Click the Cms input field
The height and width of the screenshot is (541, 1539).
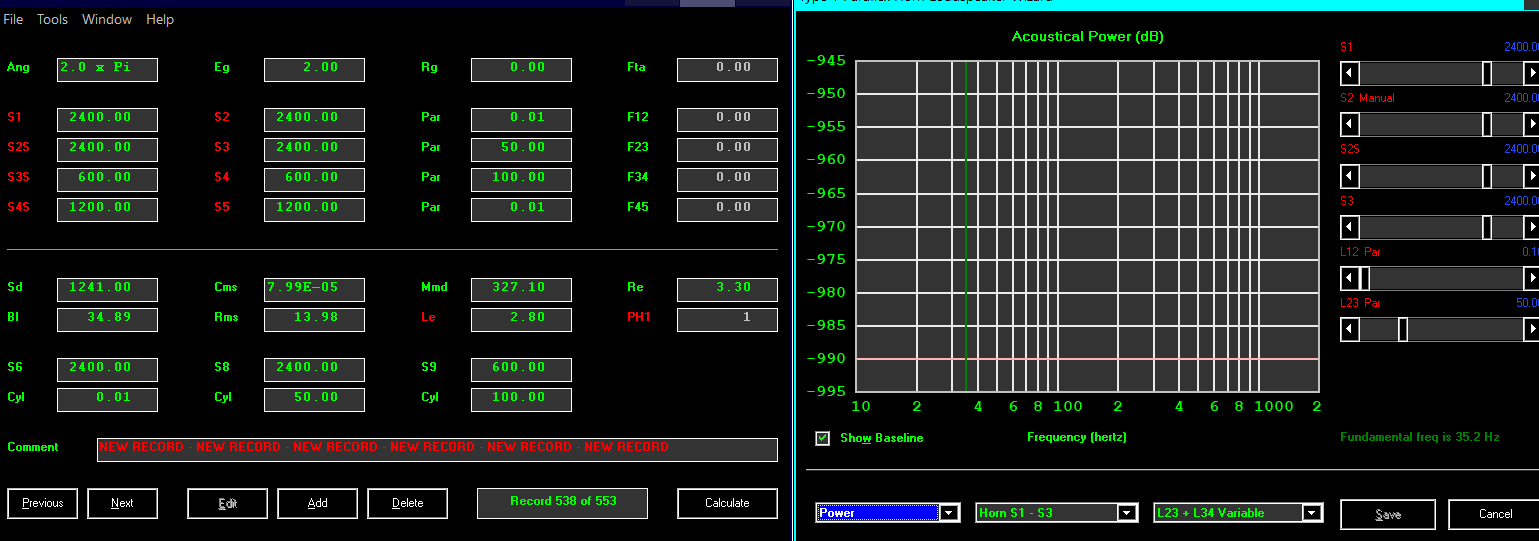click(x=314, y=289)
